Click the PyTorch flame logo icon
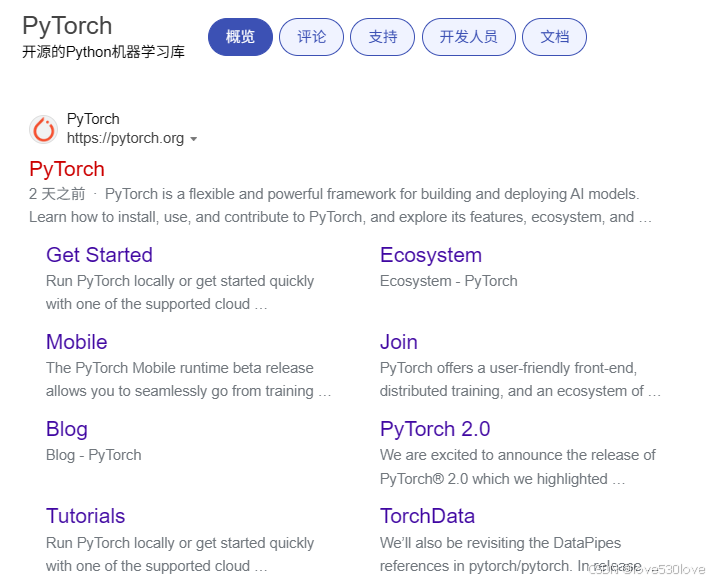The image size is (717, 582). [x=43, y=129]
